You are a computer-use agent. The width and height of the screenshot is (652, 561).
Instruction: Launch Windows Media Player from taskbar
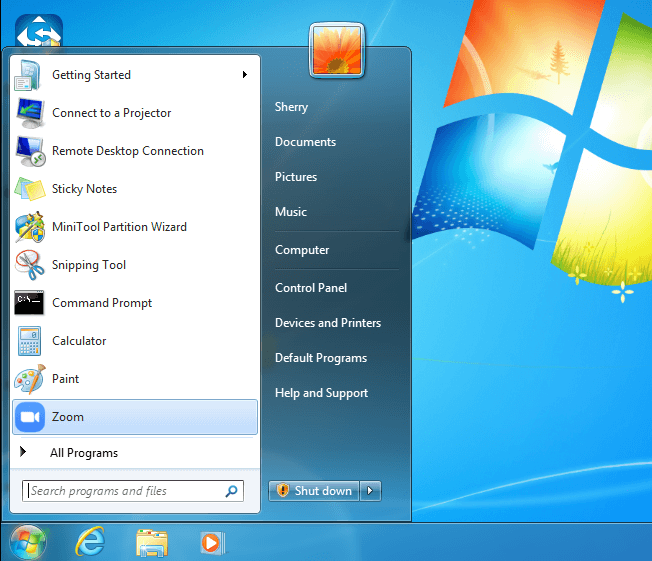tap(212, 543)
